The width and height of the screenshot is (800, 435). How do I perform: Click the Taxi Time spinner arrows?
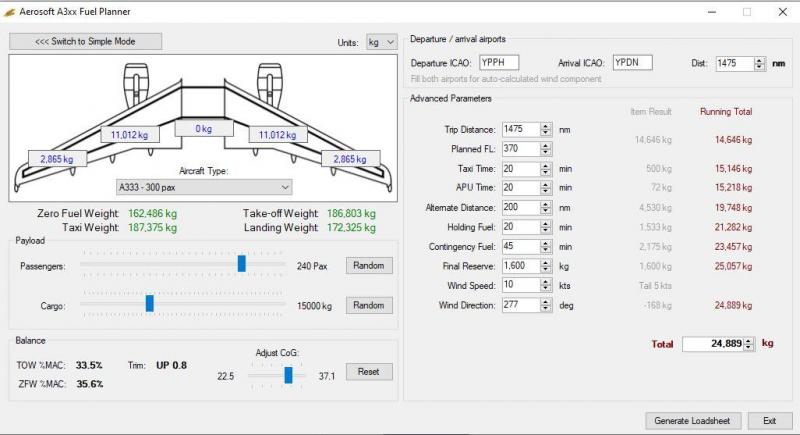click(546, 169)
